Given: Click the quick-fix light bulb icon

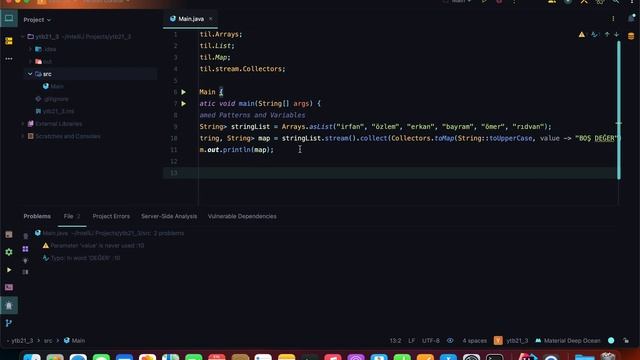Looking at the screenshot, I should (25, 260).
